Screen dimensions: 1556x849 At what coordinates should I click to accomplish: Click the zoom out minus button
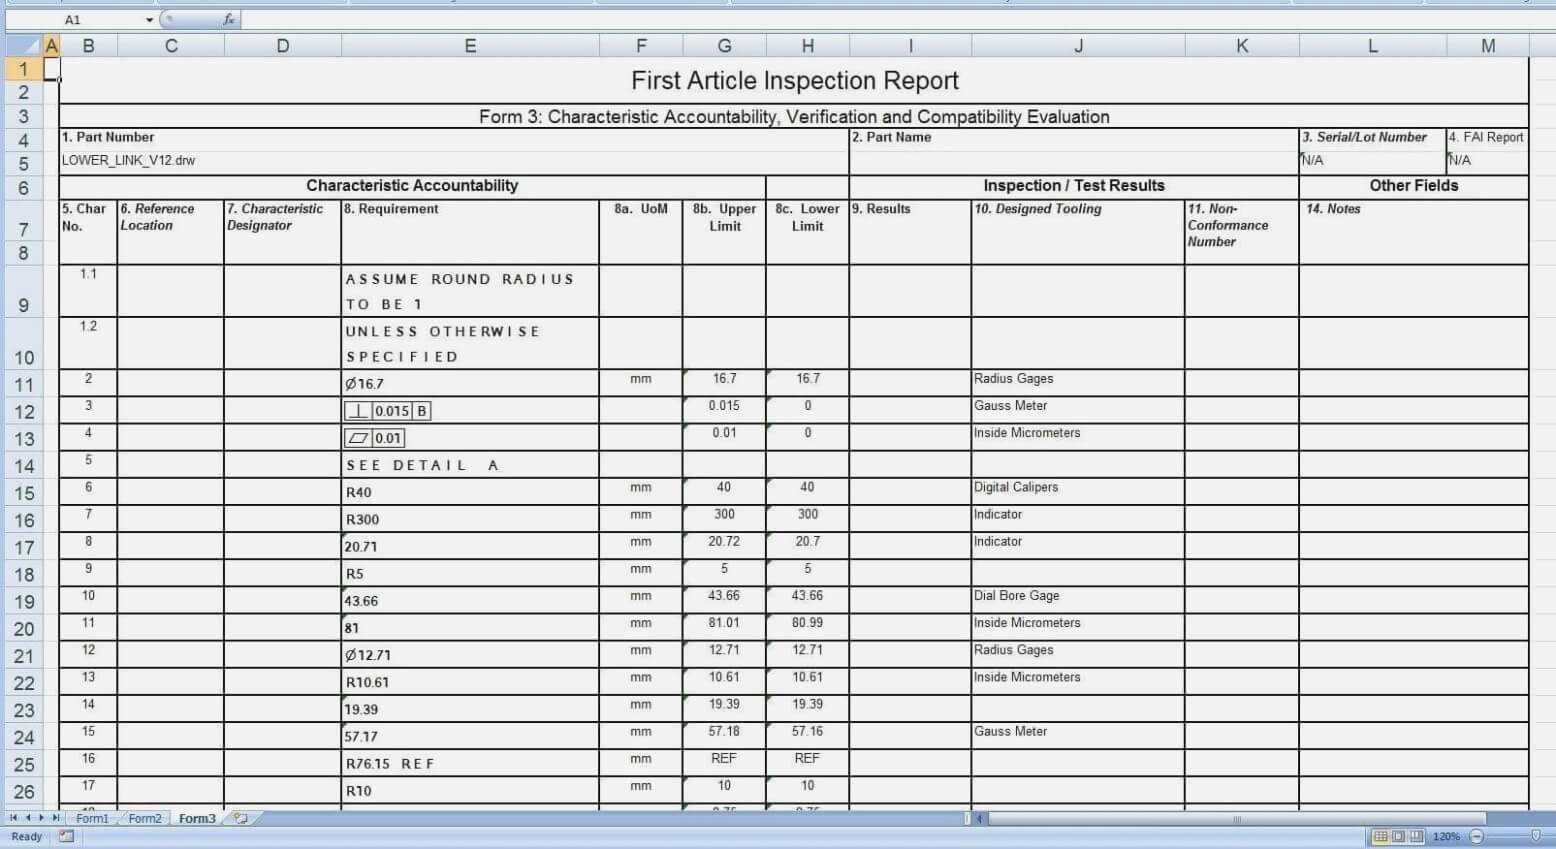pos(1476,836)
